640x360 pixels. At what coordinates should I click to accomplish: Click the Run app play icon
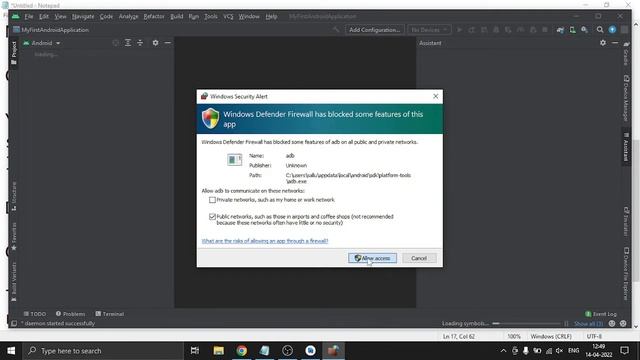459,30
